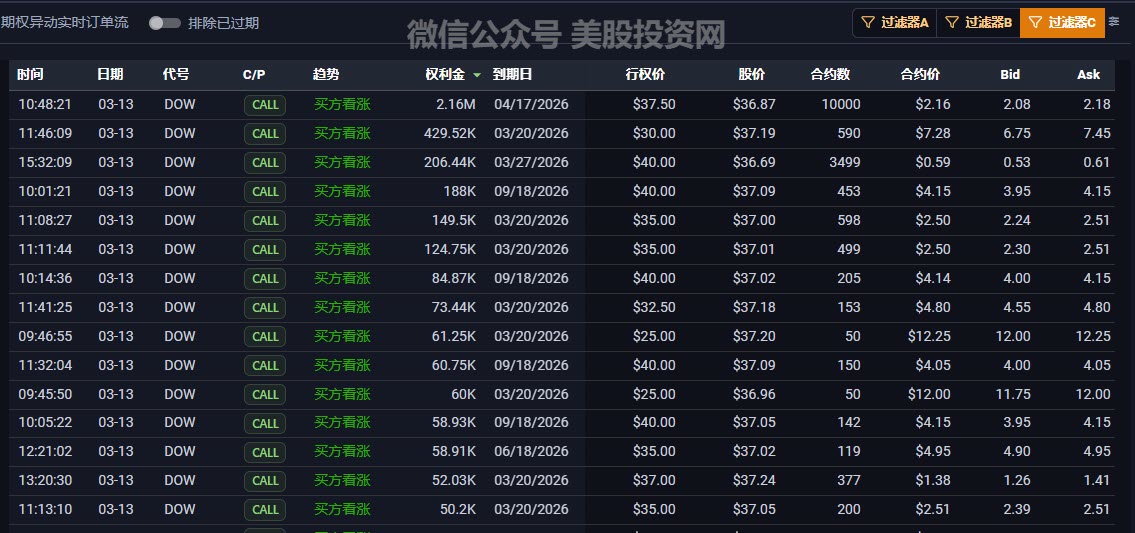Click 买方看涨 trend in the 12:21:02 row

click(342, 452)
